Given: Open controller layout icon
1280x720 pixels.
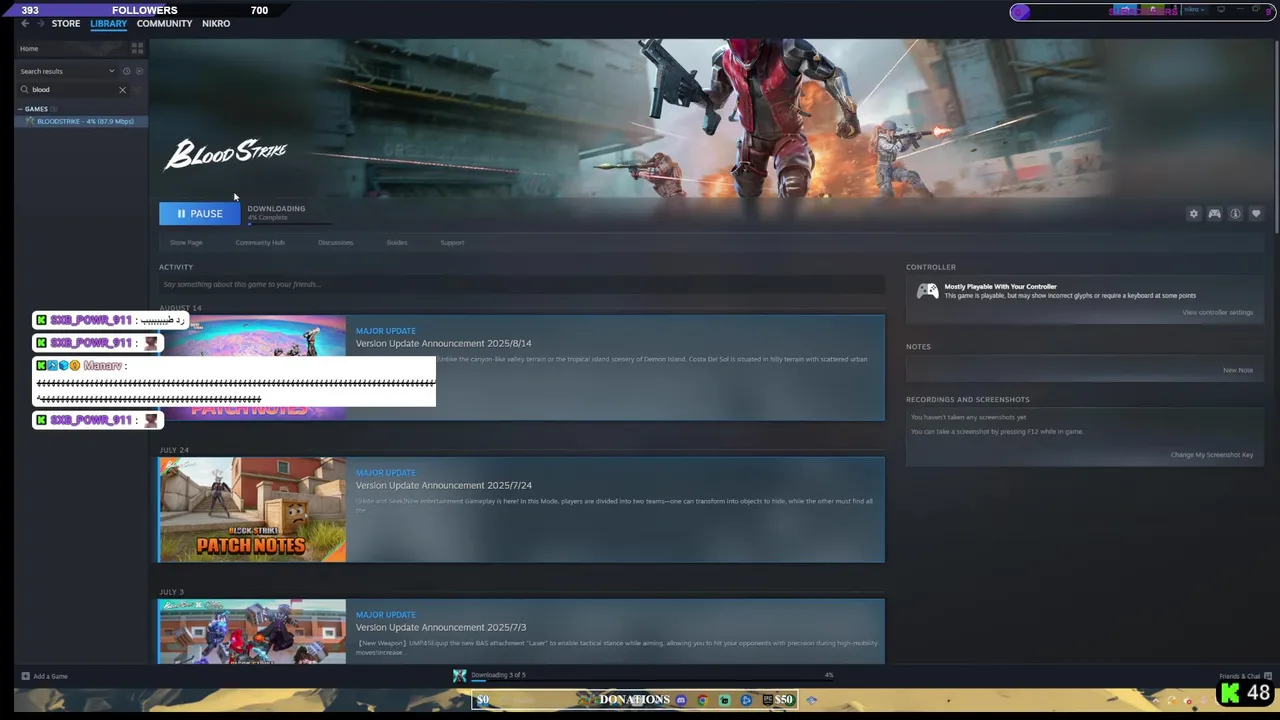Looking at the screenshot, I should [1214, 213].
